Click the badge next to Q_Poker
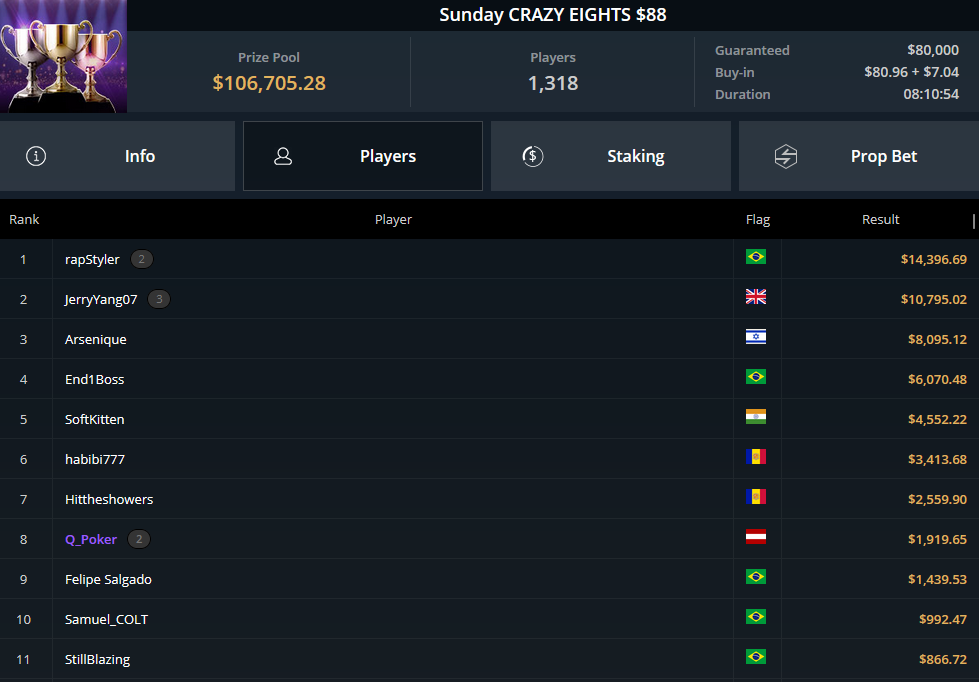The height and width of the screenshot is (682, 979). [x=139, y=539]
